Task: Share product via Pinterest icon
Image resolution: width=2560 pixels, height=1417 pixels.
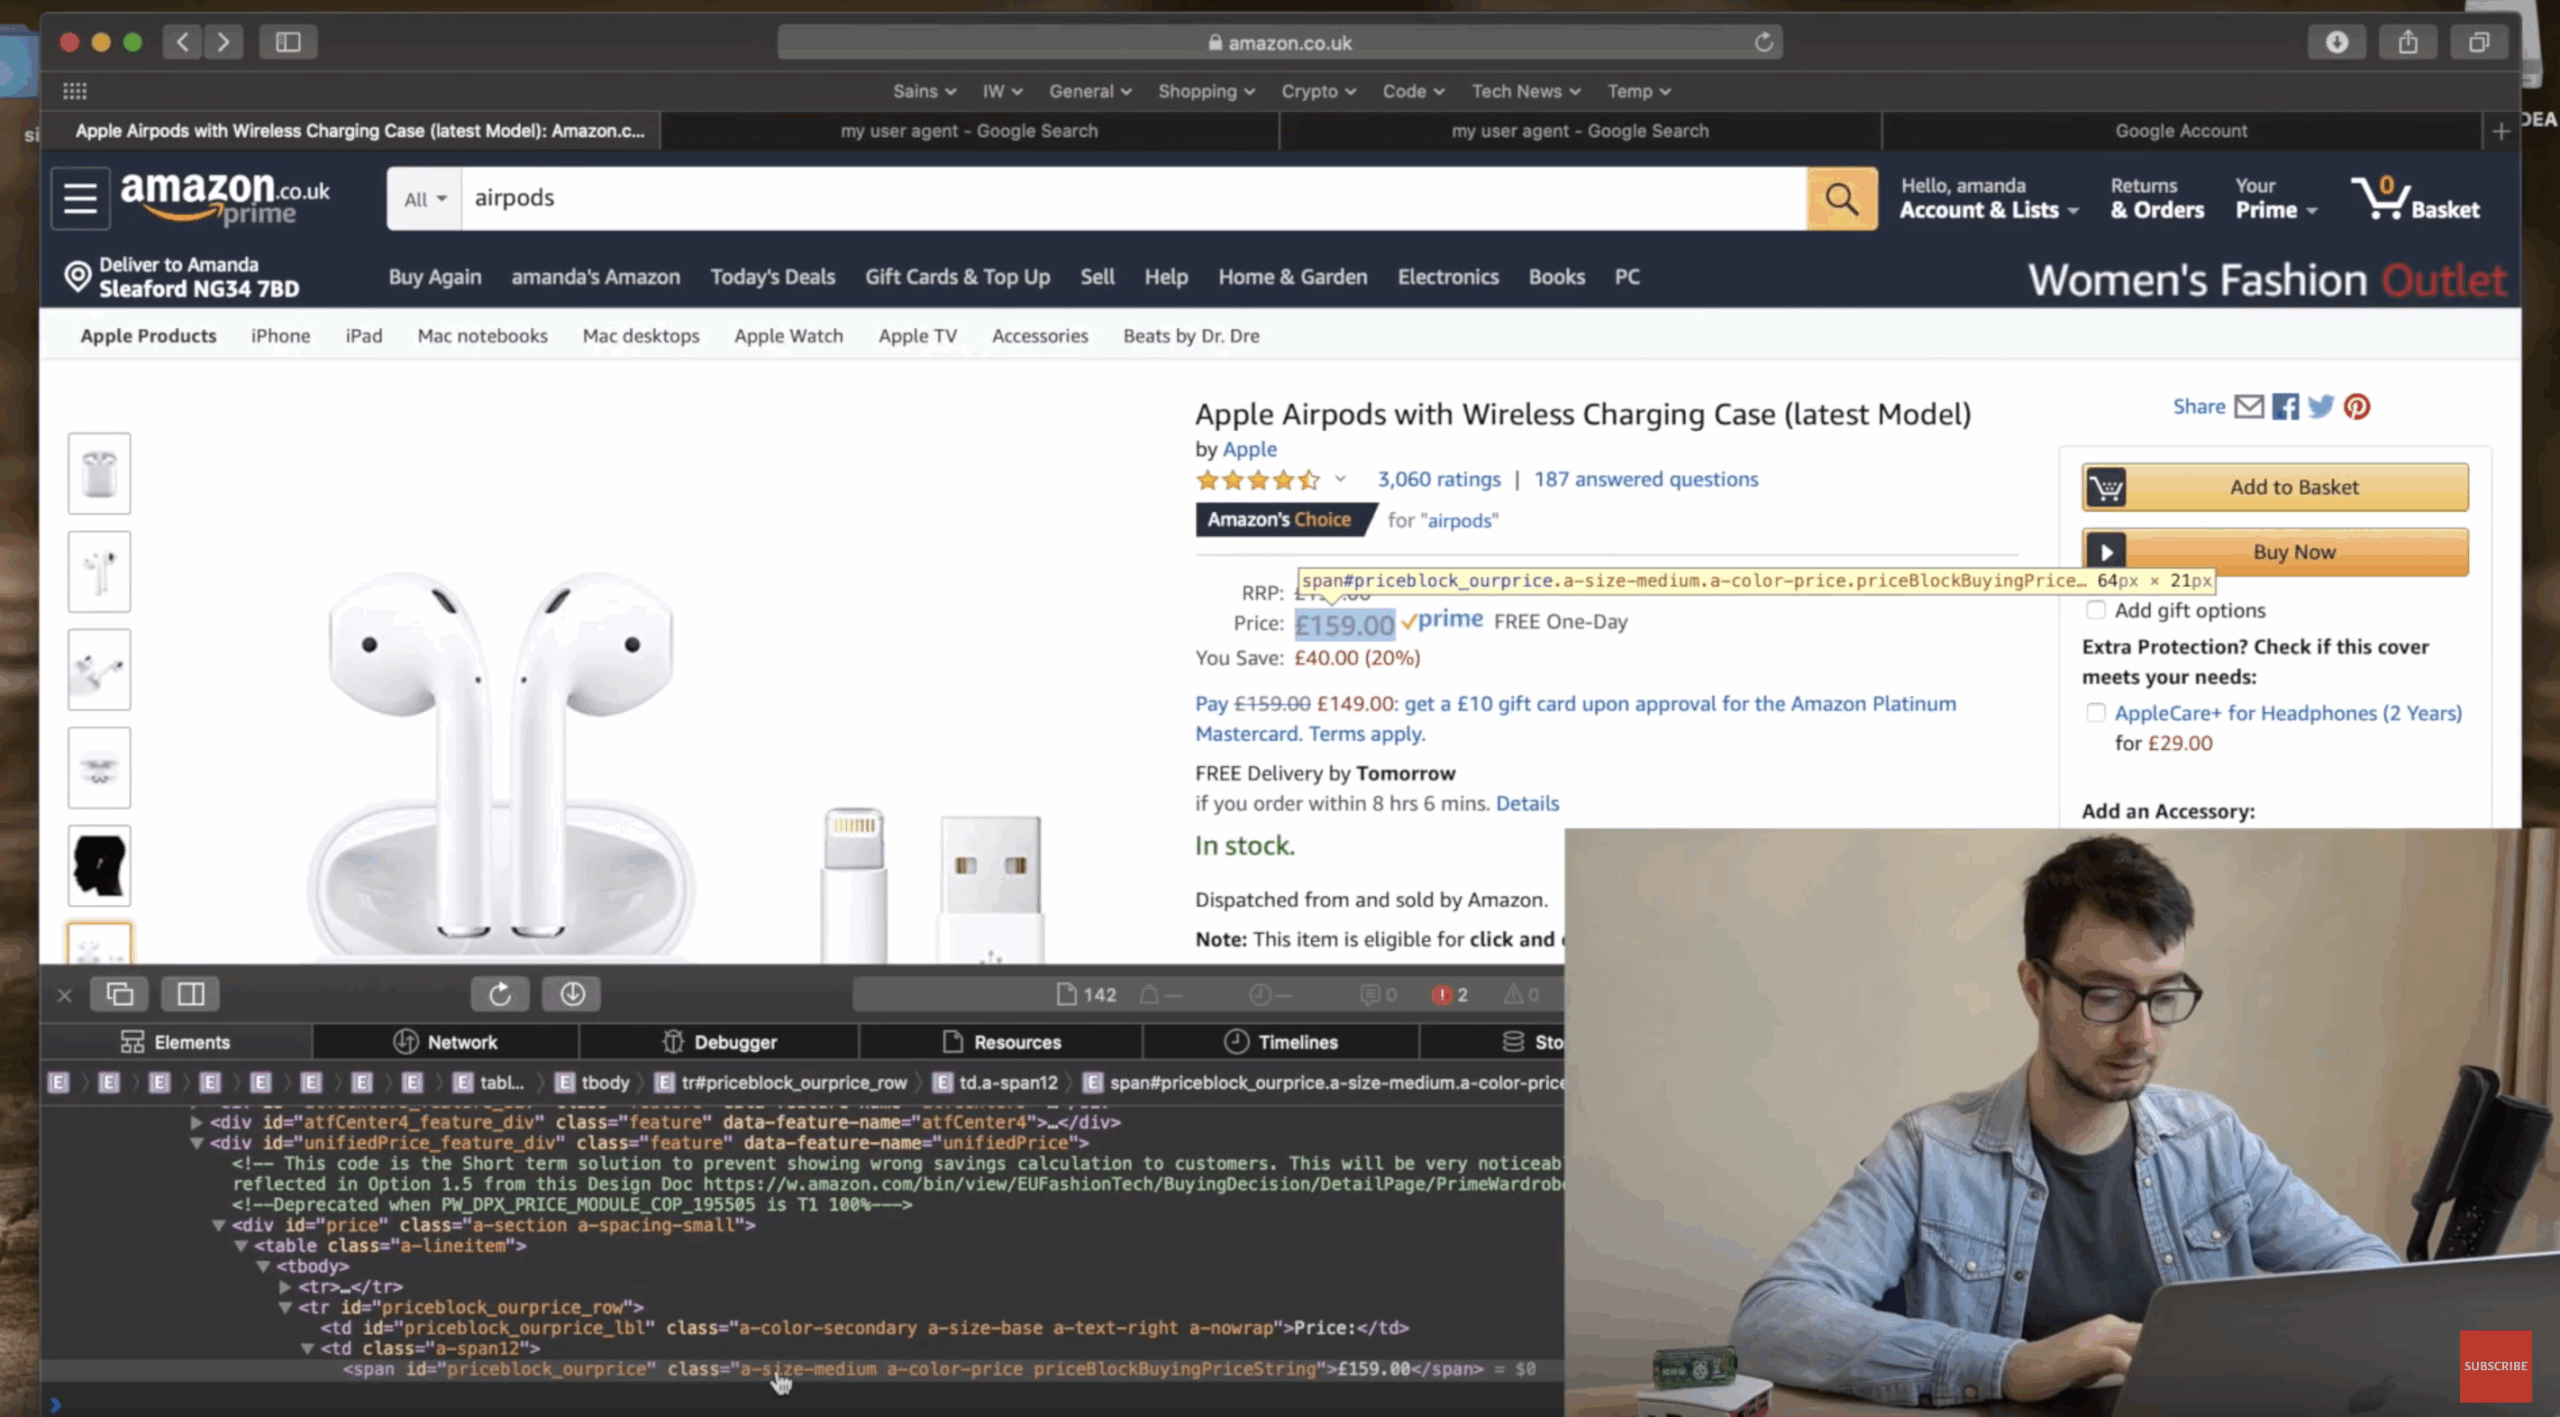Action: point(2357,407)
